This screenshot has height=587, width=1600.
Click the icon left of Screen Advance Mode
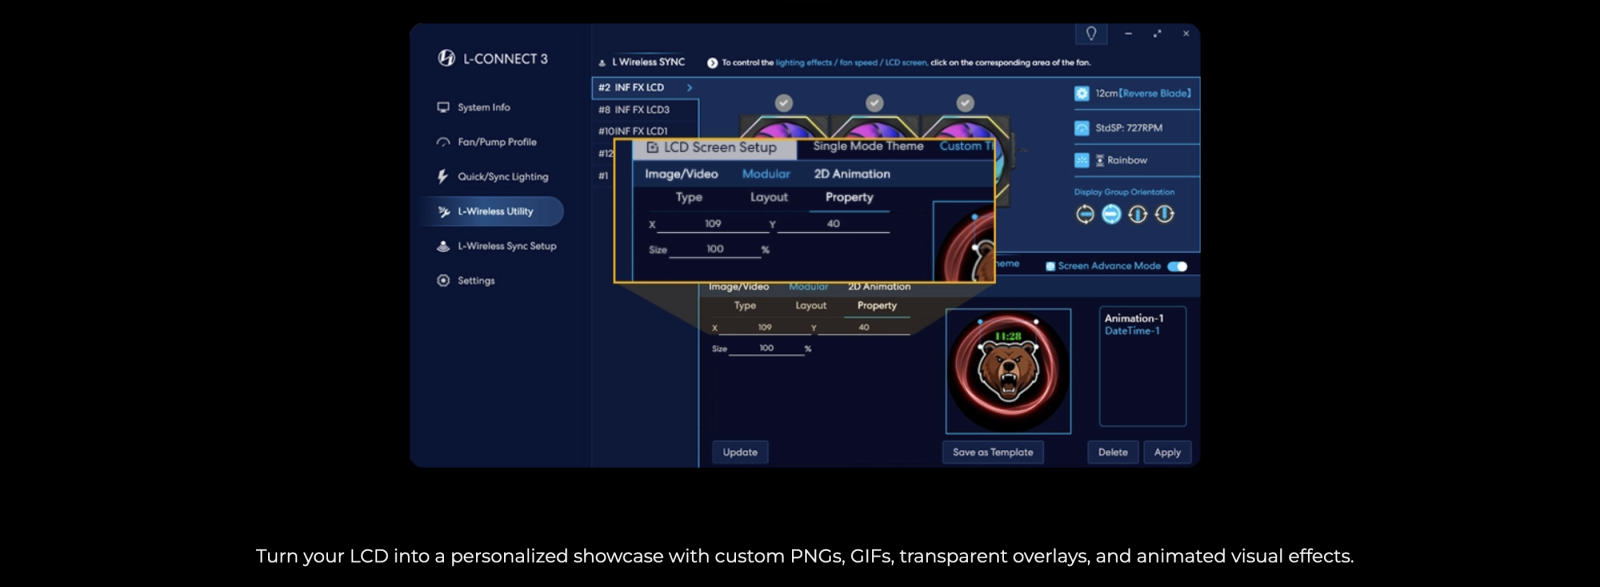(x=1050, y=266)
